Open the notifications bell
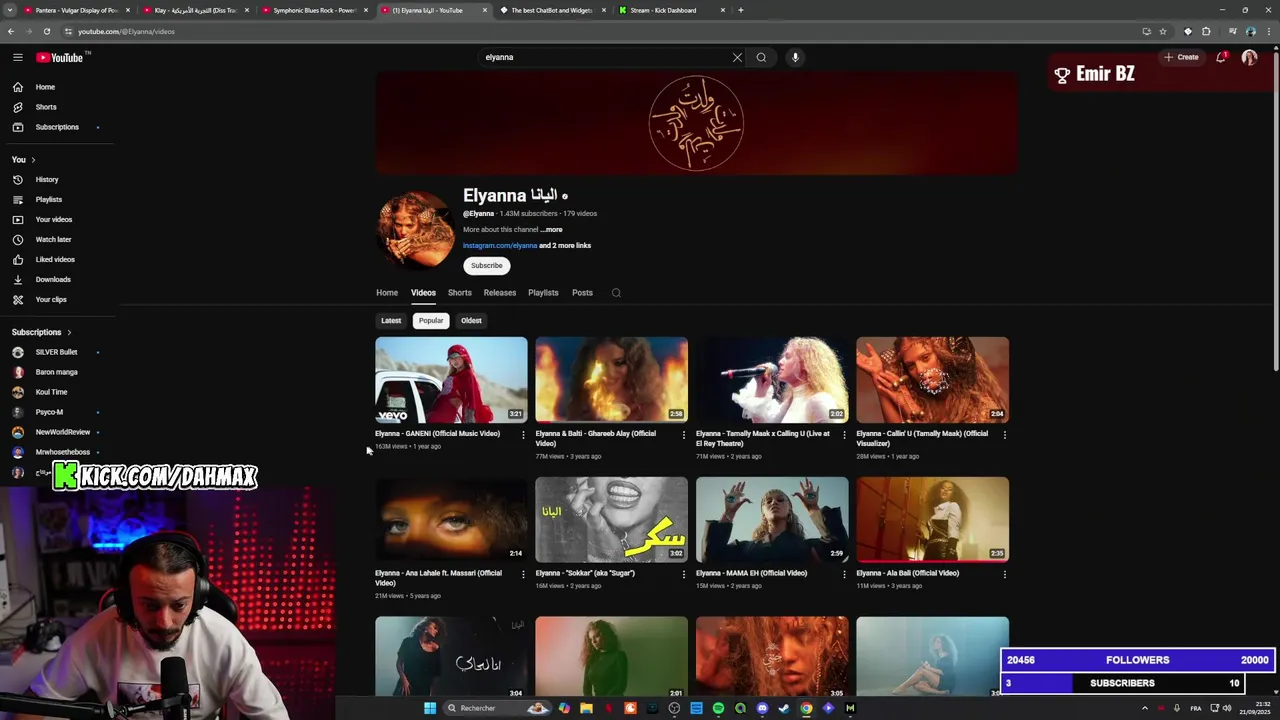This screenshot has height=720, width=1280. click(1221, 57)
